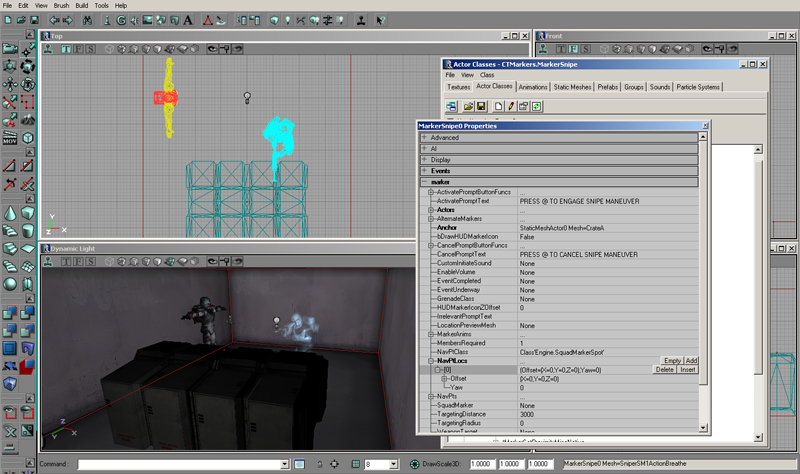This screenshot has width=800, height=474.
Task: Open the grid size 8 dropdown
Action: 393,464
